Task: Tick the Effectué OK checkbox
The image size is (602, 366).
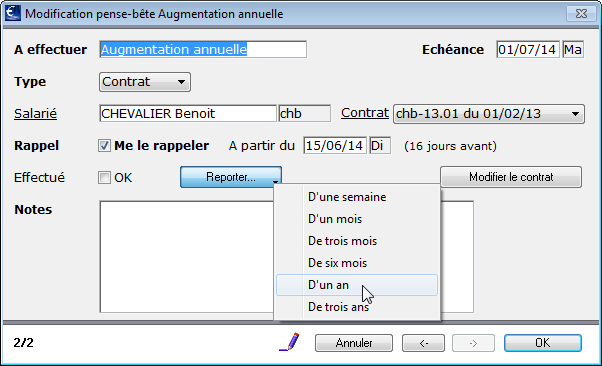Action: pyautogui.click(x=104, y=177)
